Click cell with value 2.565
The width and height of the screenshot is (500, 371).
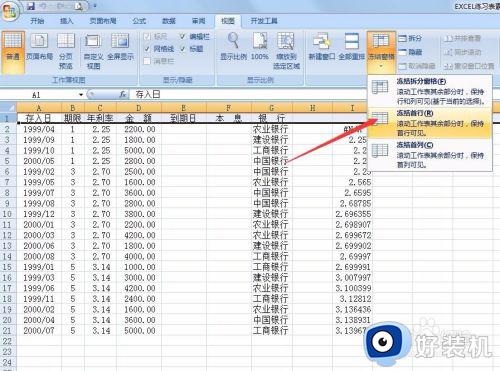pyautogui.click(x=352, y=182)
